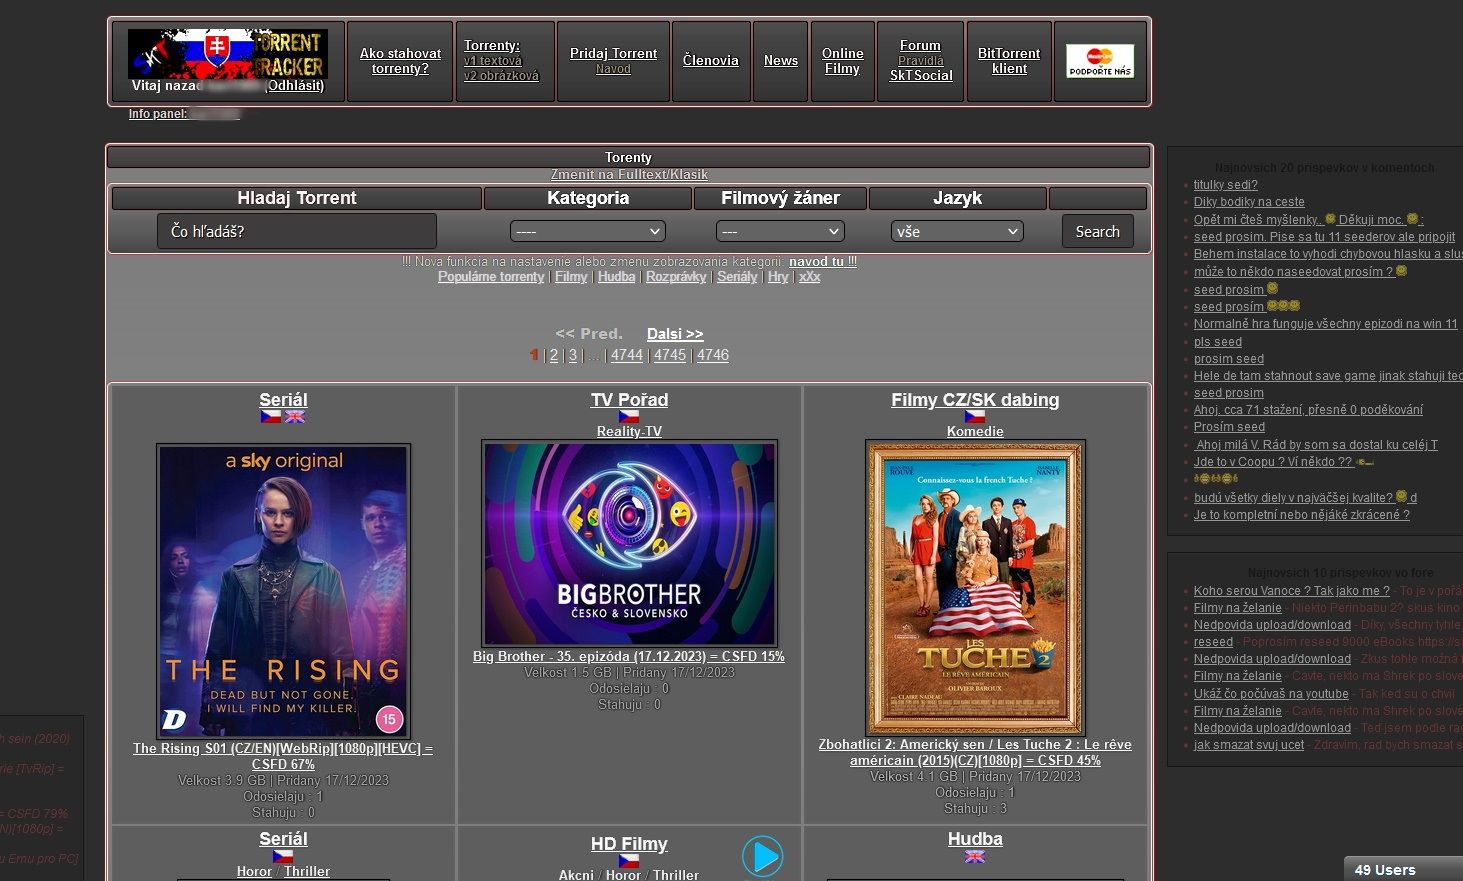Click 'TV Pořad' category heading

pyautogui.click(x=629, y=400)
